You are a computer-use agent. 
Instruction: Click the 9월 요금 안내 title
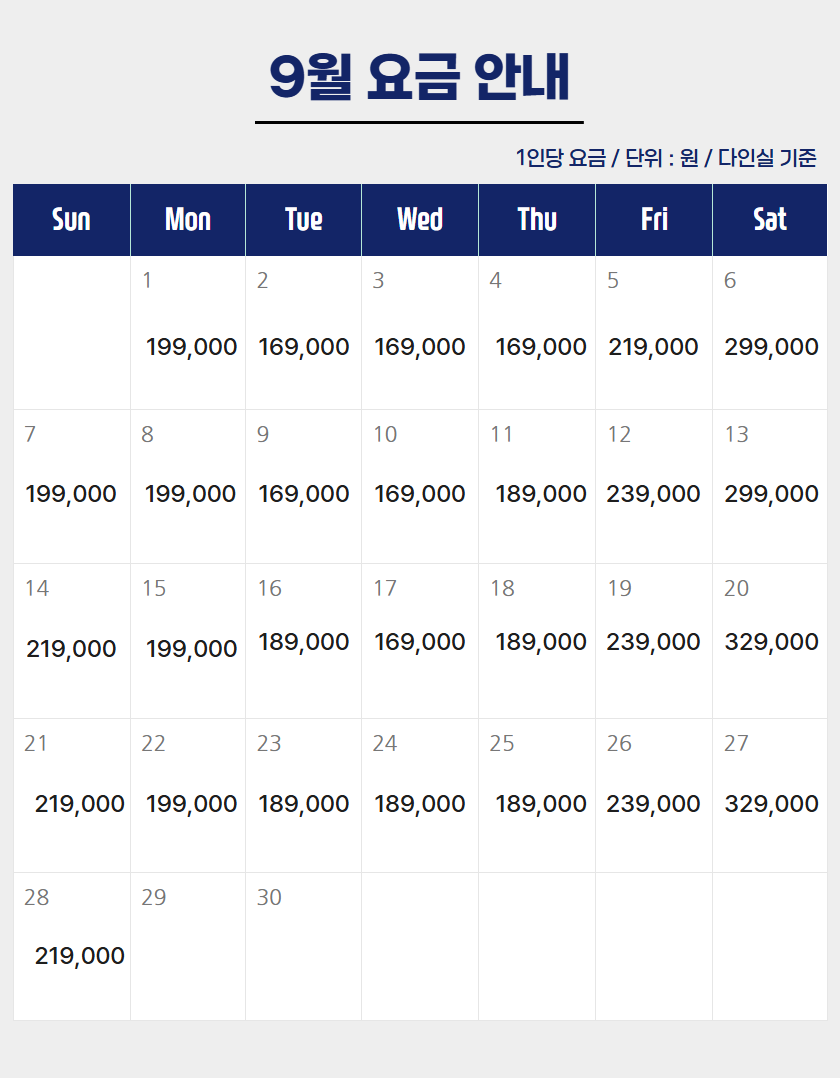419,77
